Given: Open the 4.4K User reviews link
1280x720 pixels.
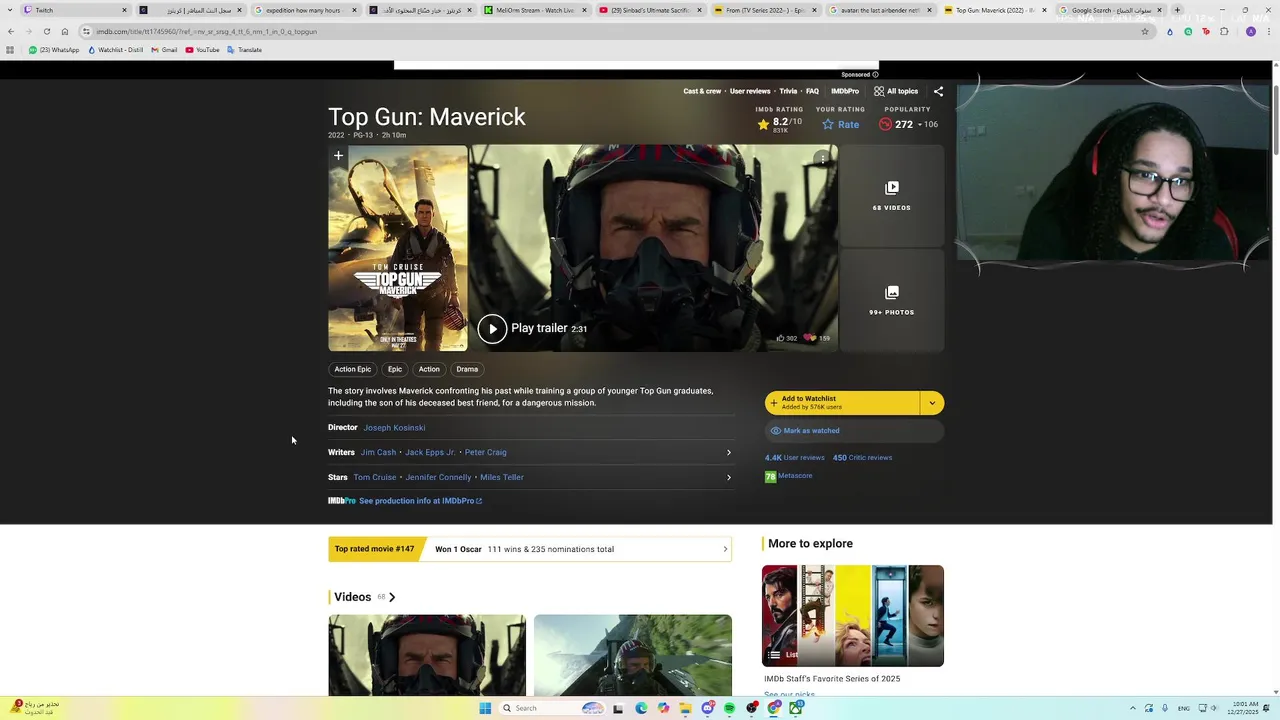Looking at the screenshot, I should [795, 458].
